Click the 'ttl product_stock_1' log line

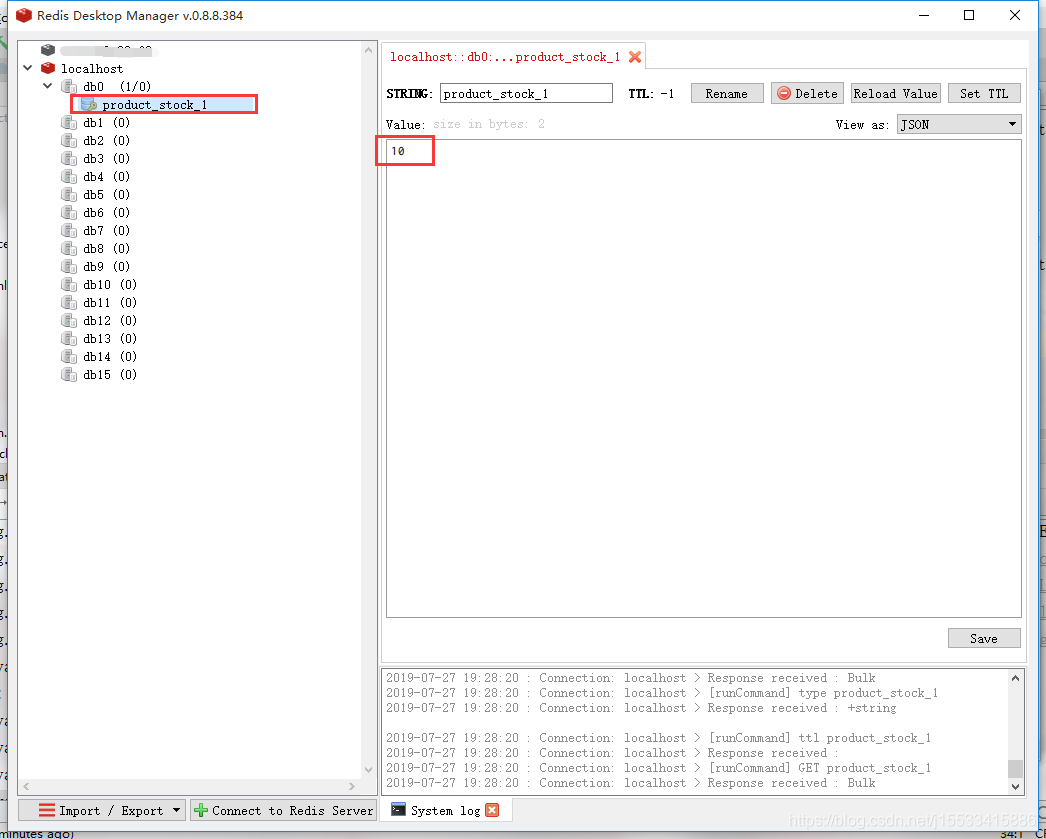pos(658,738)
